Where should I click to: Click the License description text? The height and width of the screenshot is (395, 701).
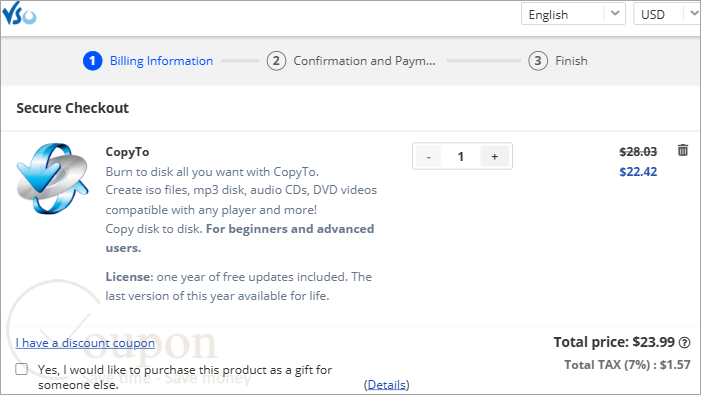coord(239,286)
